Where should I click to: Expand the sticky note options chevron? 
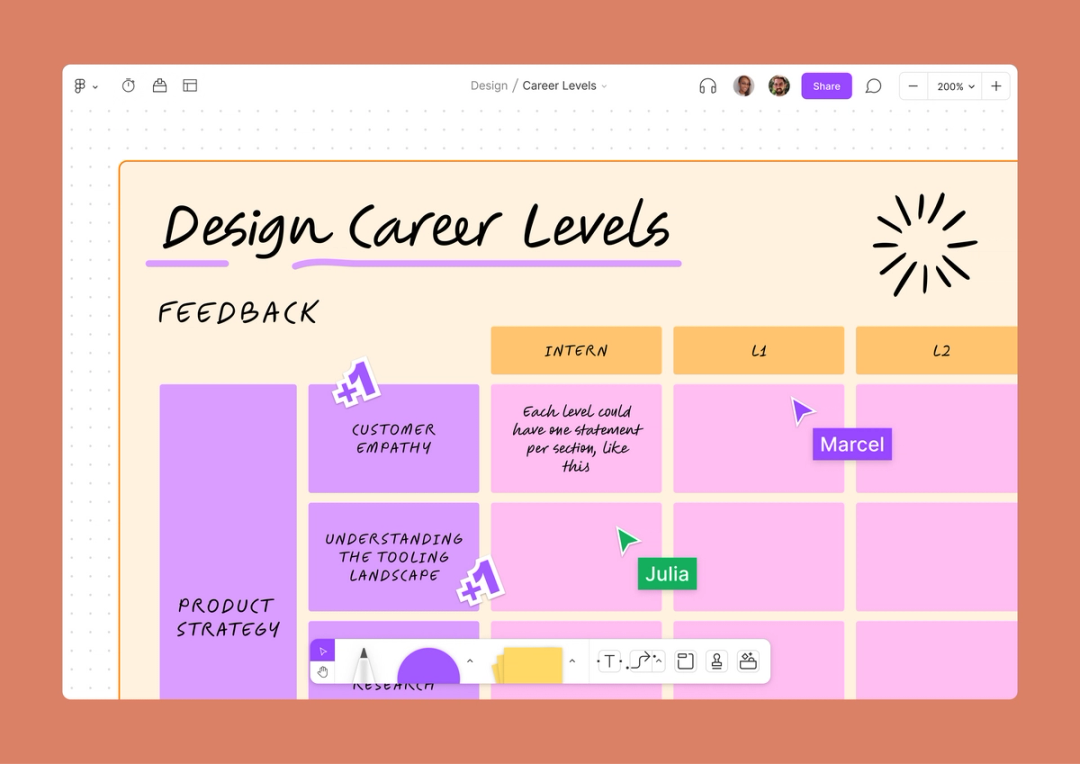click(x=572, y=661)
